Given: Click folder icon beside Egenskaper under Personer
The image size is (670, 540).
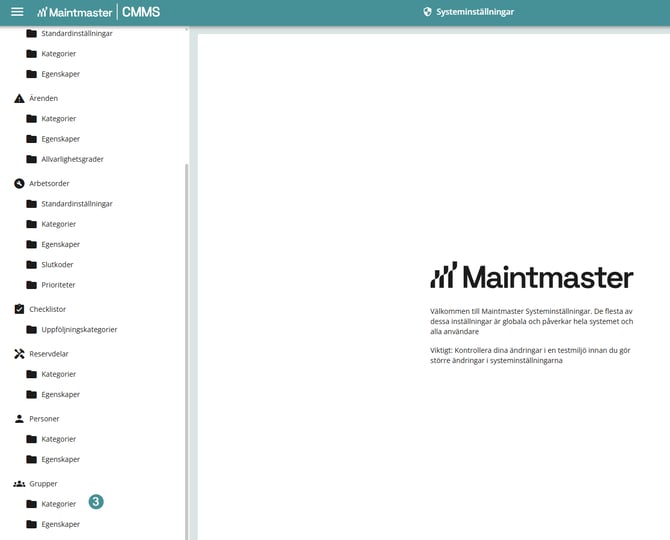Looking at the screenshot, I should (x=32, y=459).
